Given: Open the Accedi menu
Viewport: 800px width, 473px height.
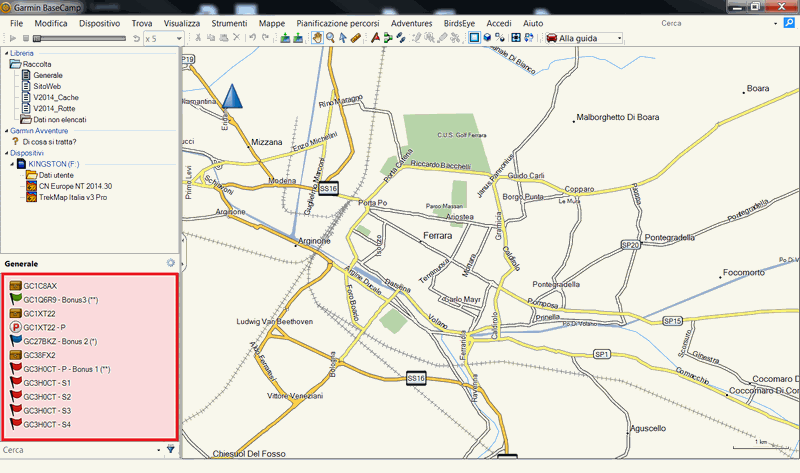Looking at the screenshot, I should [499, 23].
